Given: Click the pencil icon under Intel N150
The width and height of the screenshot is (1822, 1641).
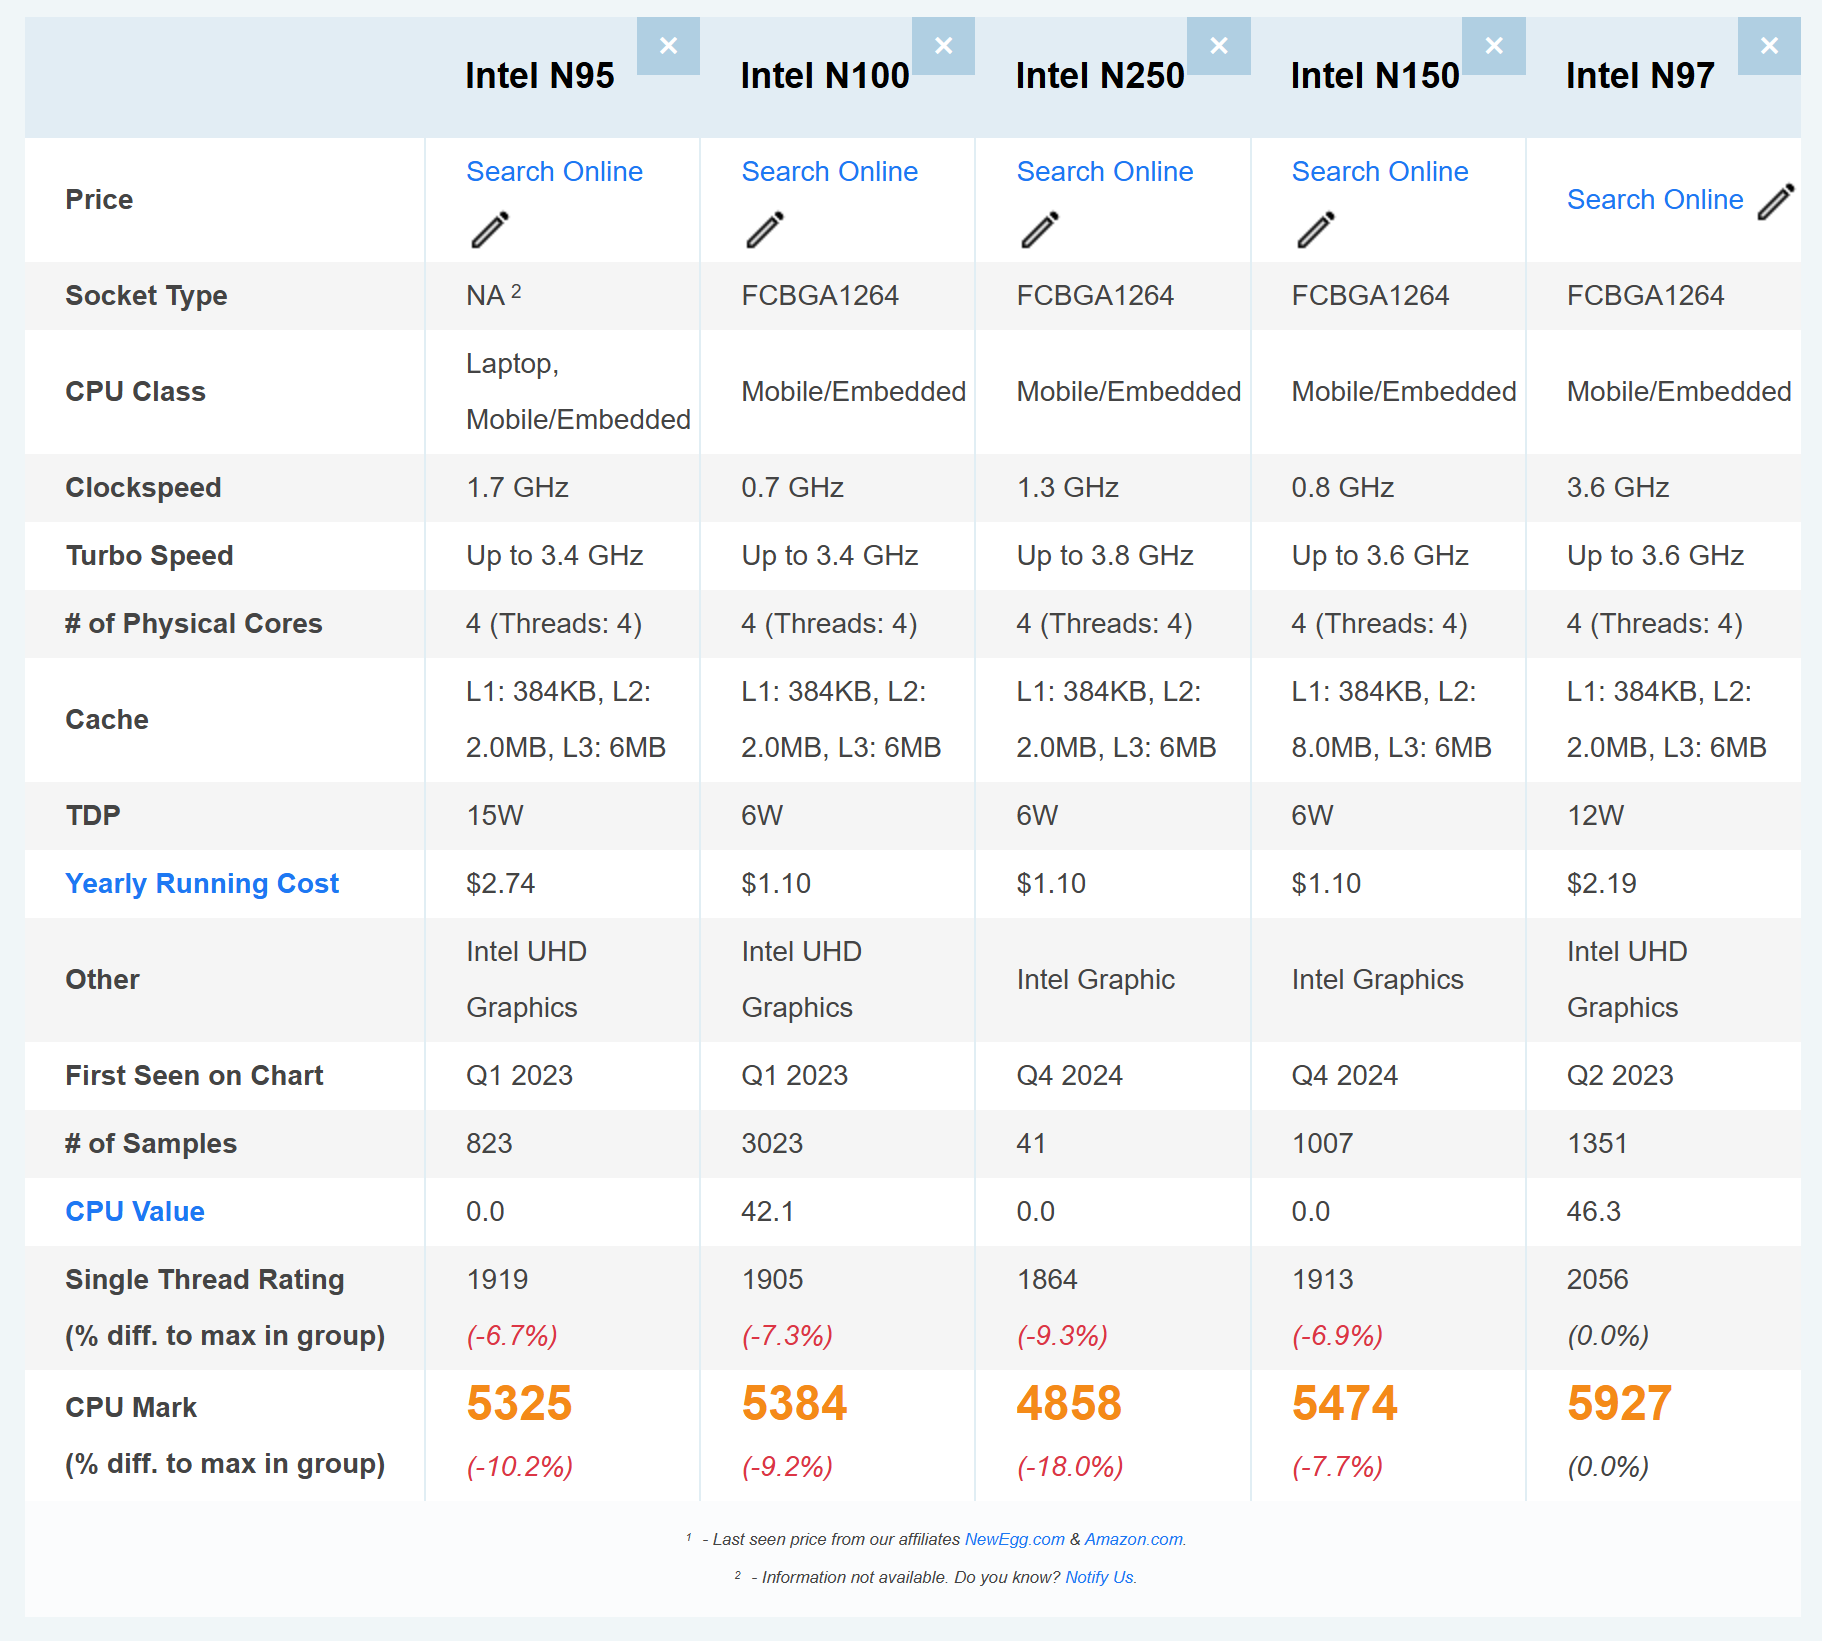Looking at the screenshot, I should pyautogui.click(x=1315, y=229).
